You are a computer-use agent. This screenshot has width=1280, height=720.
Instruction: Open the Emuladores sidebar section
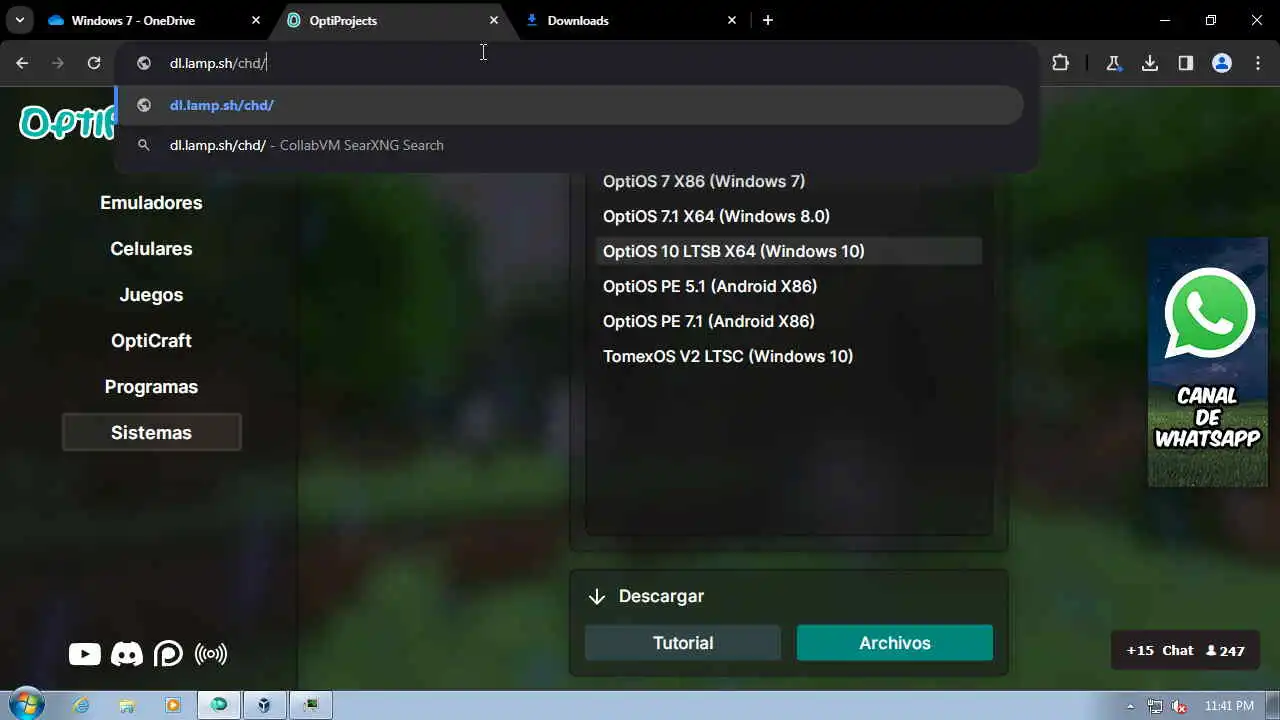[x=151, y=203]
